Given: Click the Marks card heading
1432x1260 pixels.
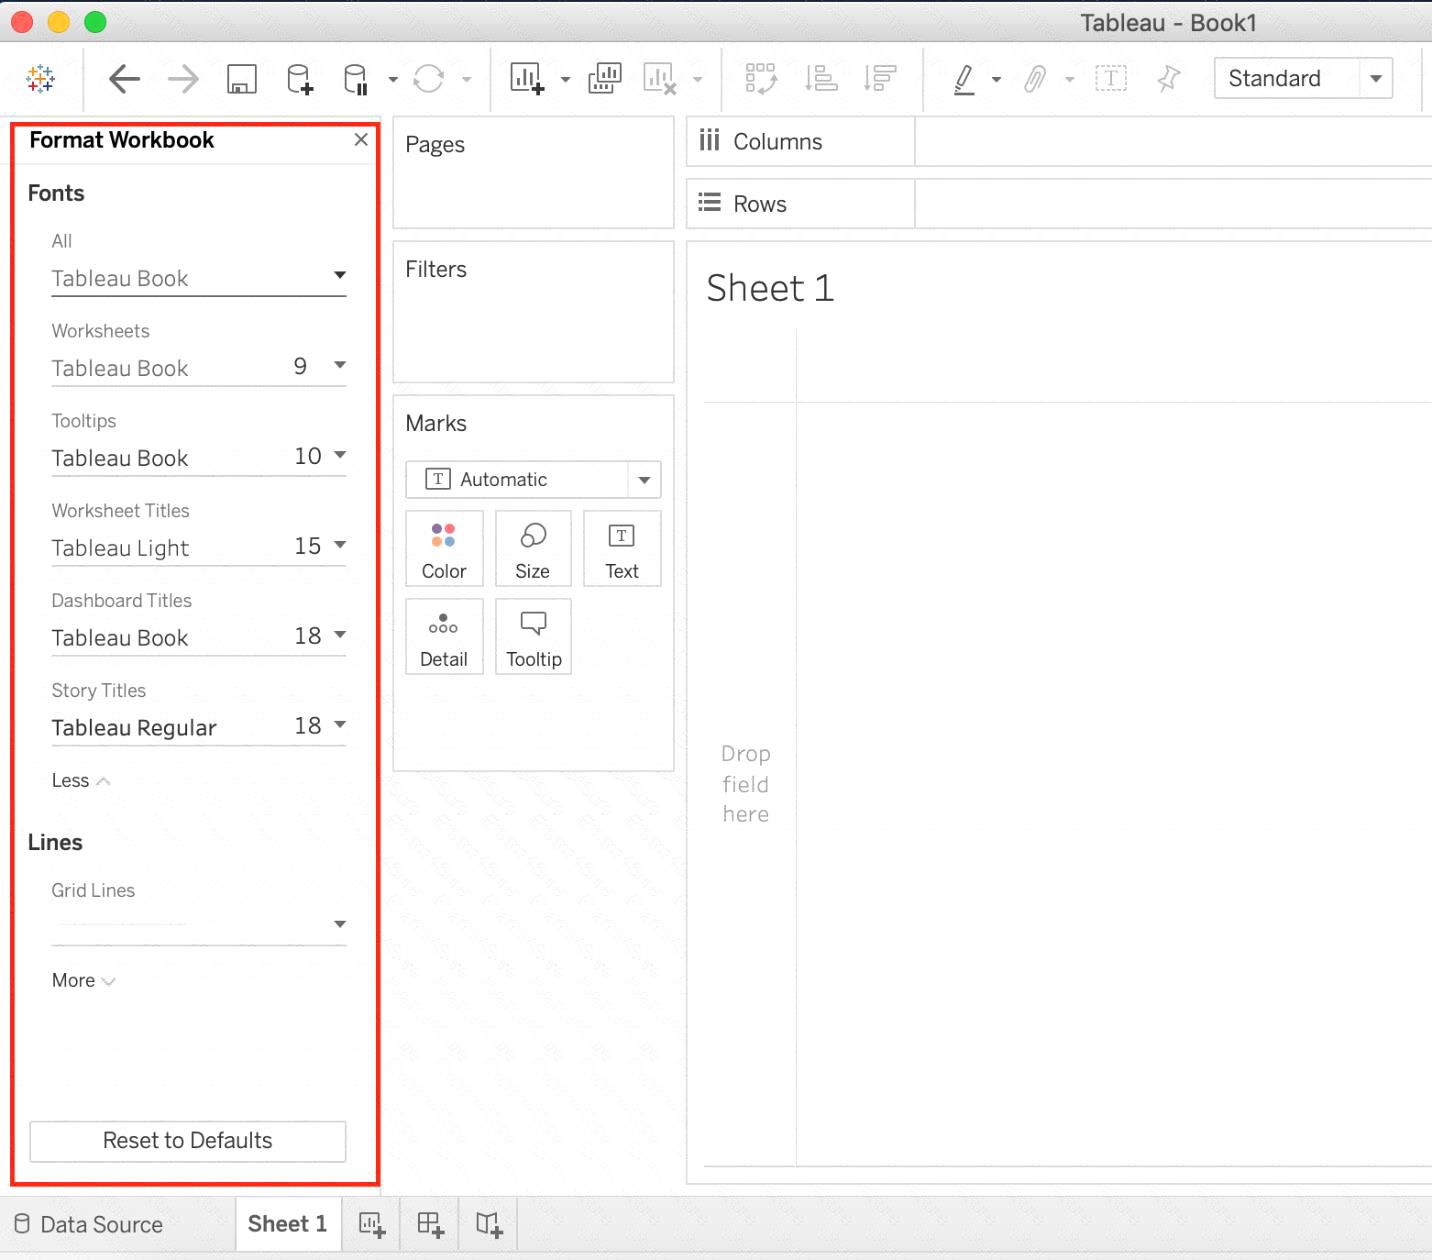Looking at the screenshot, I should [436, 423].
